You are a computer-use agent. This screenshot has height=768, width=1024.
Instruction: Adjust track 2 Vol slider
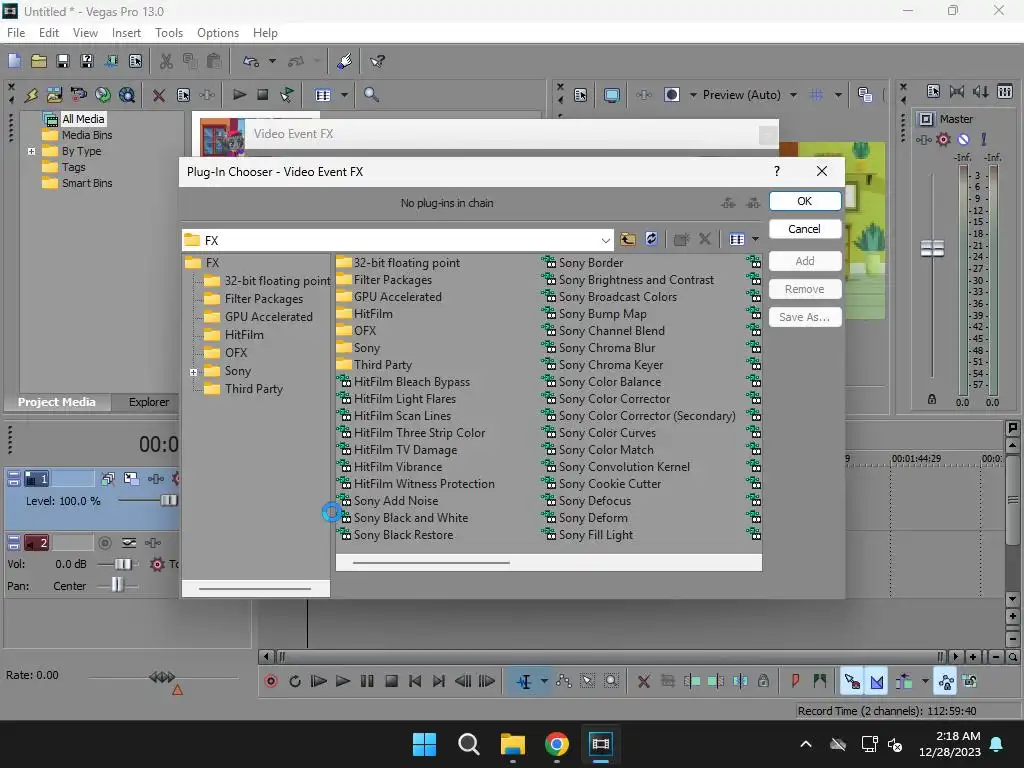(x=123, y=564)
